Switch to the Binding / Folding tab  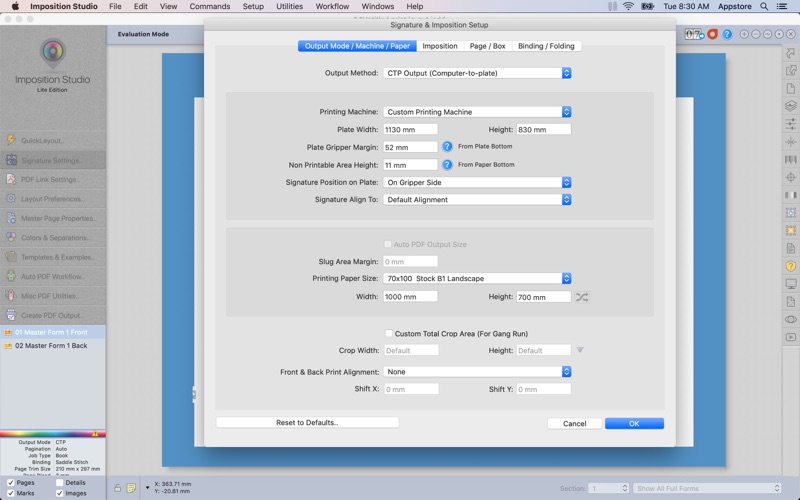point(546,46)
